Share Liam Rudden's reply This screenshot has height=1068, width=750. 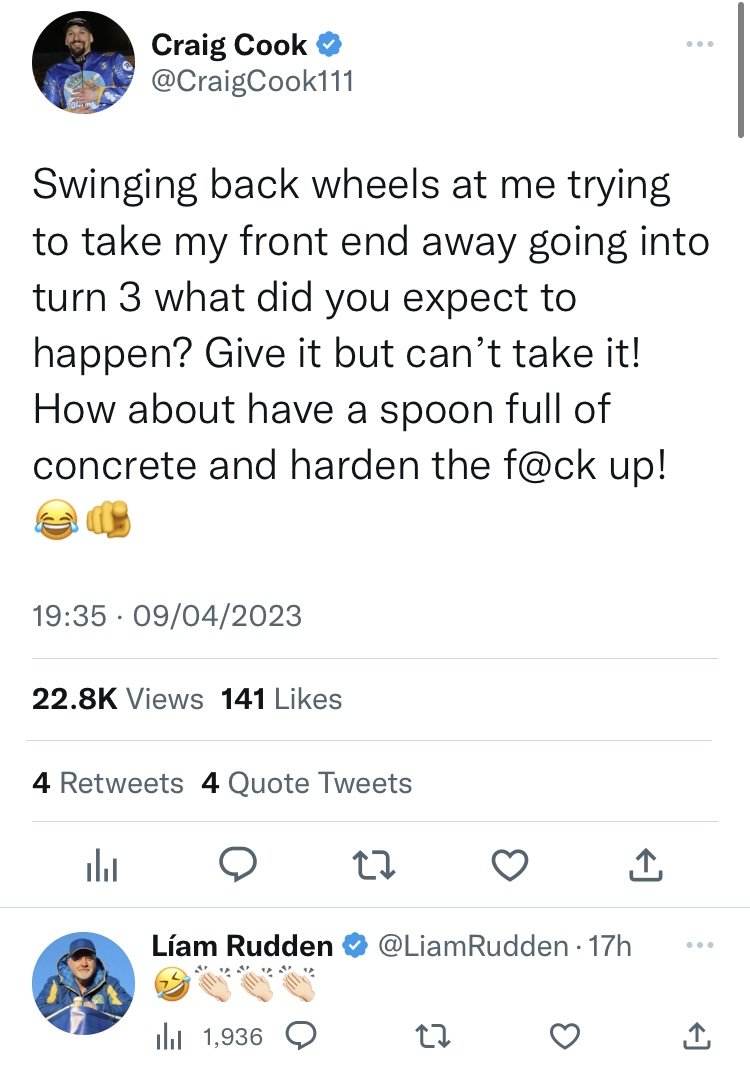tap(697, 1037)
